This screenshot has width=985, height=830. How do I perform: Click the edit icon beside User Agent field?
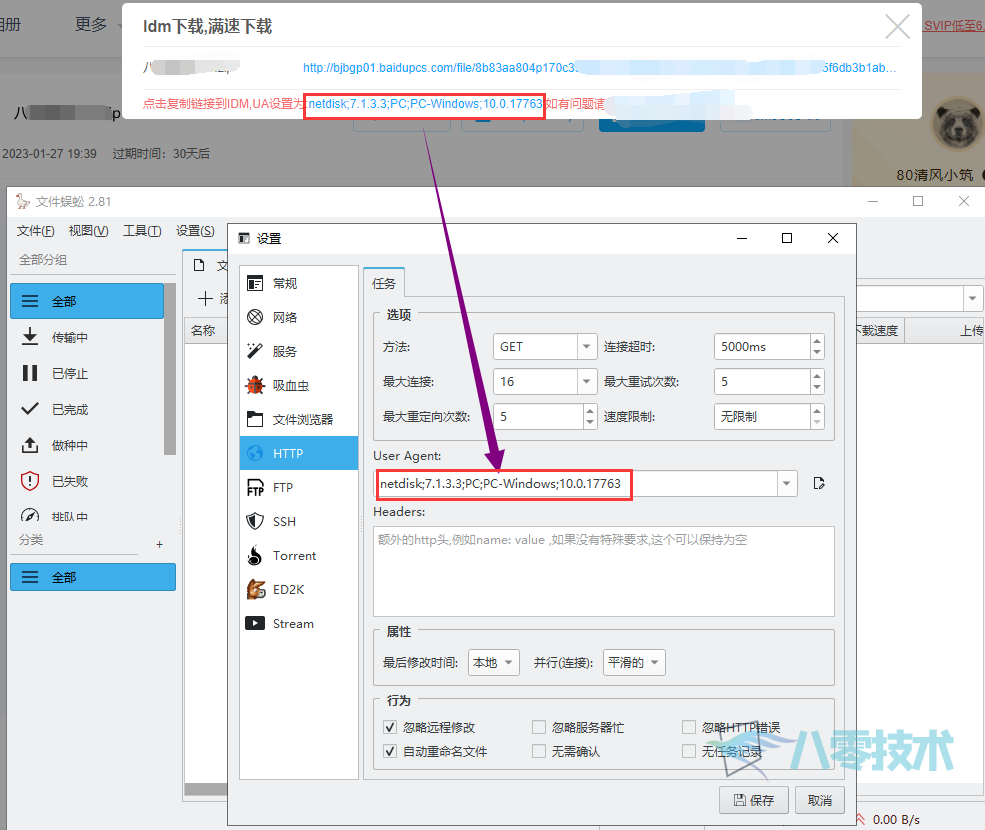(819, 483)
